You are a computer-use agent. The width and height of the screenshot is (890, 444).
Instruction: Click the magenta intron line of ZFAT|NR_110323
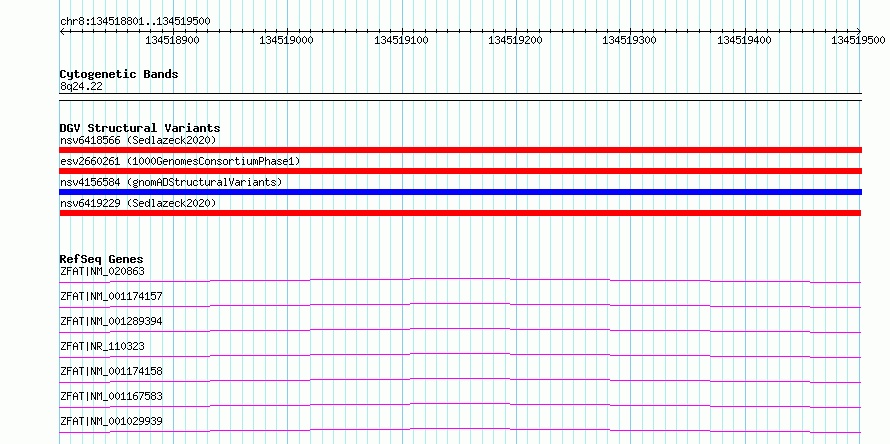tap(460, 355)
